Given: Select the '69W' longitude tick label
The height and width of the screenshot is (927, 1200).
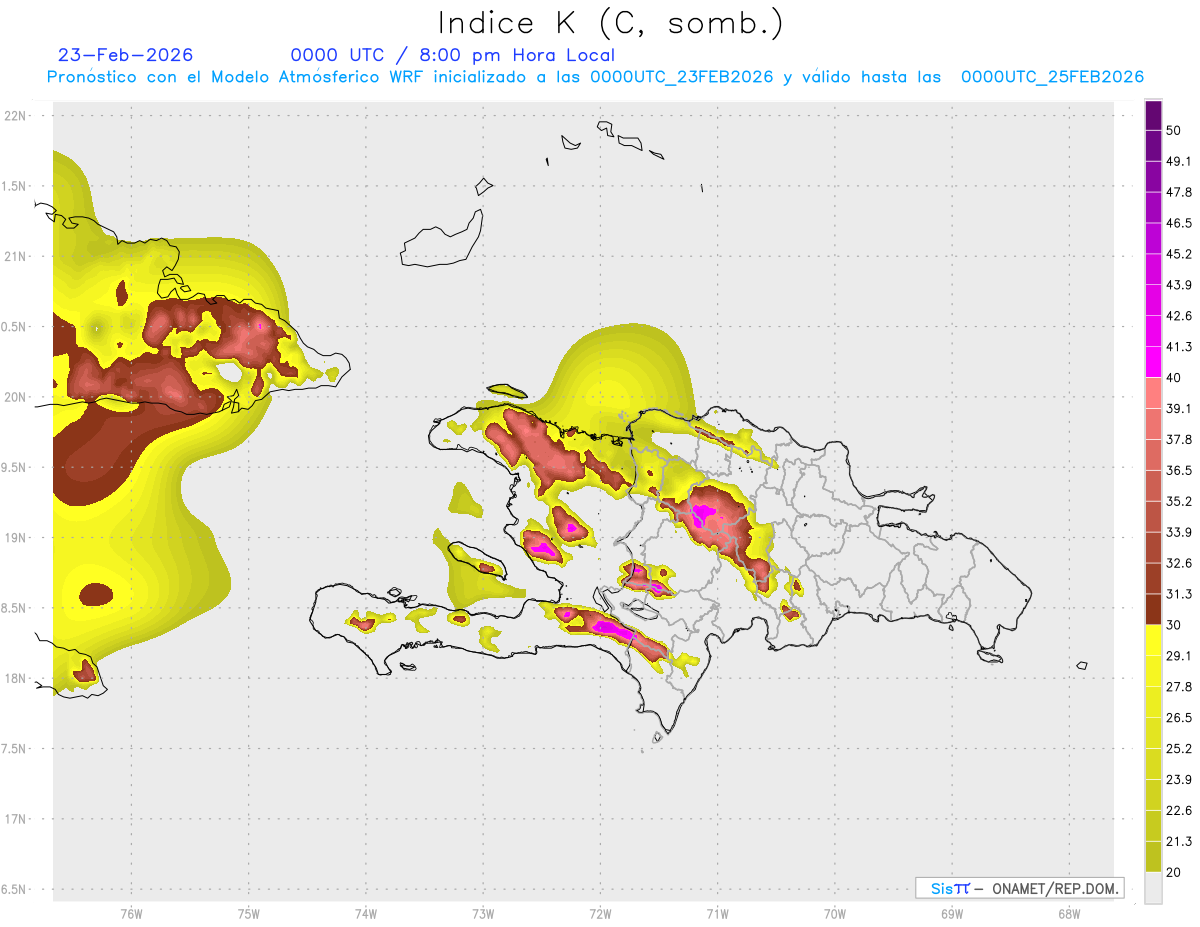Looking at the screenshot, I should 952,913.
